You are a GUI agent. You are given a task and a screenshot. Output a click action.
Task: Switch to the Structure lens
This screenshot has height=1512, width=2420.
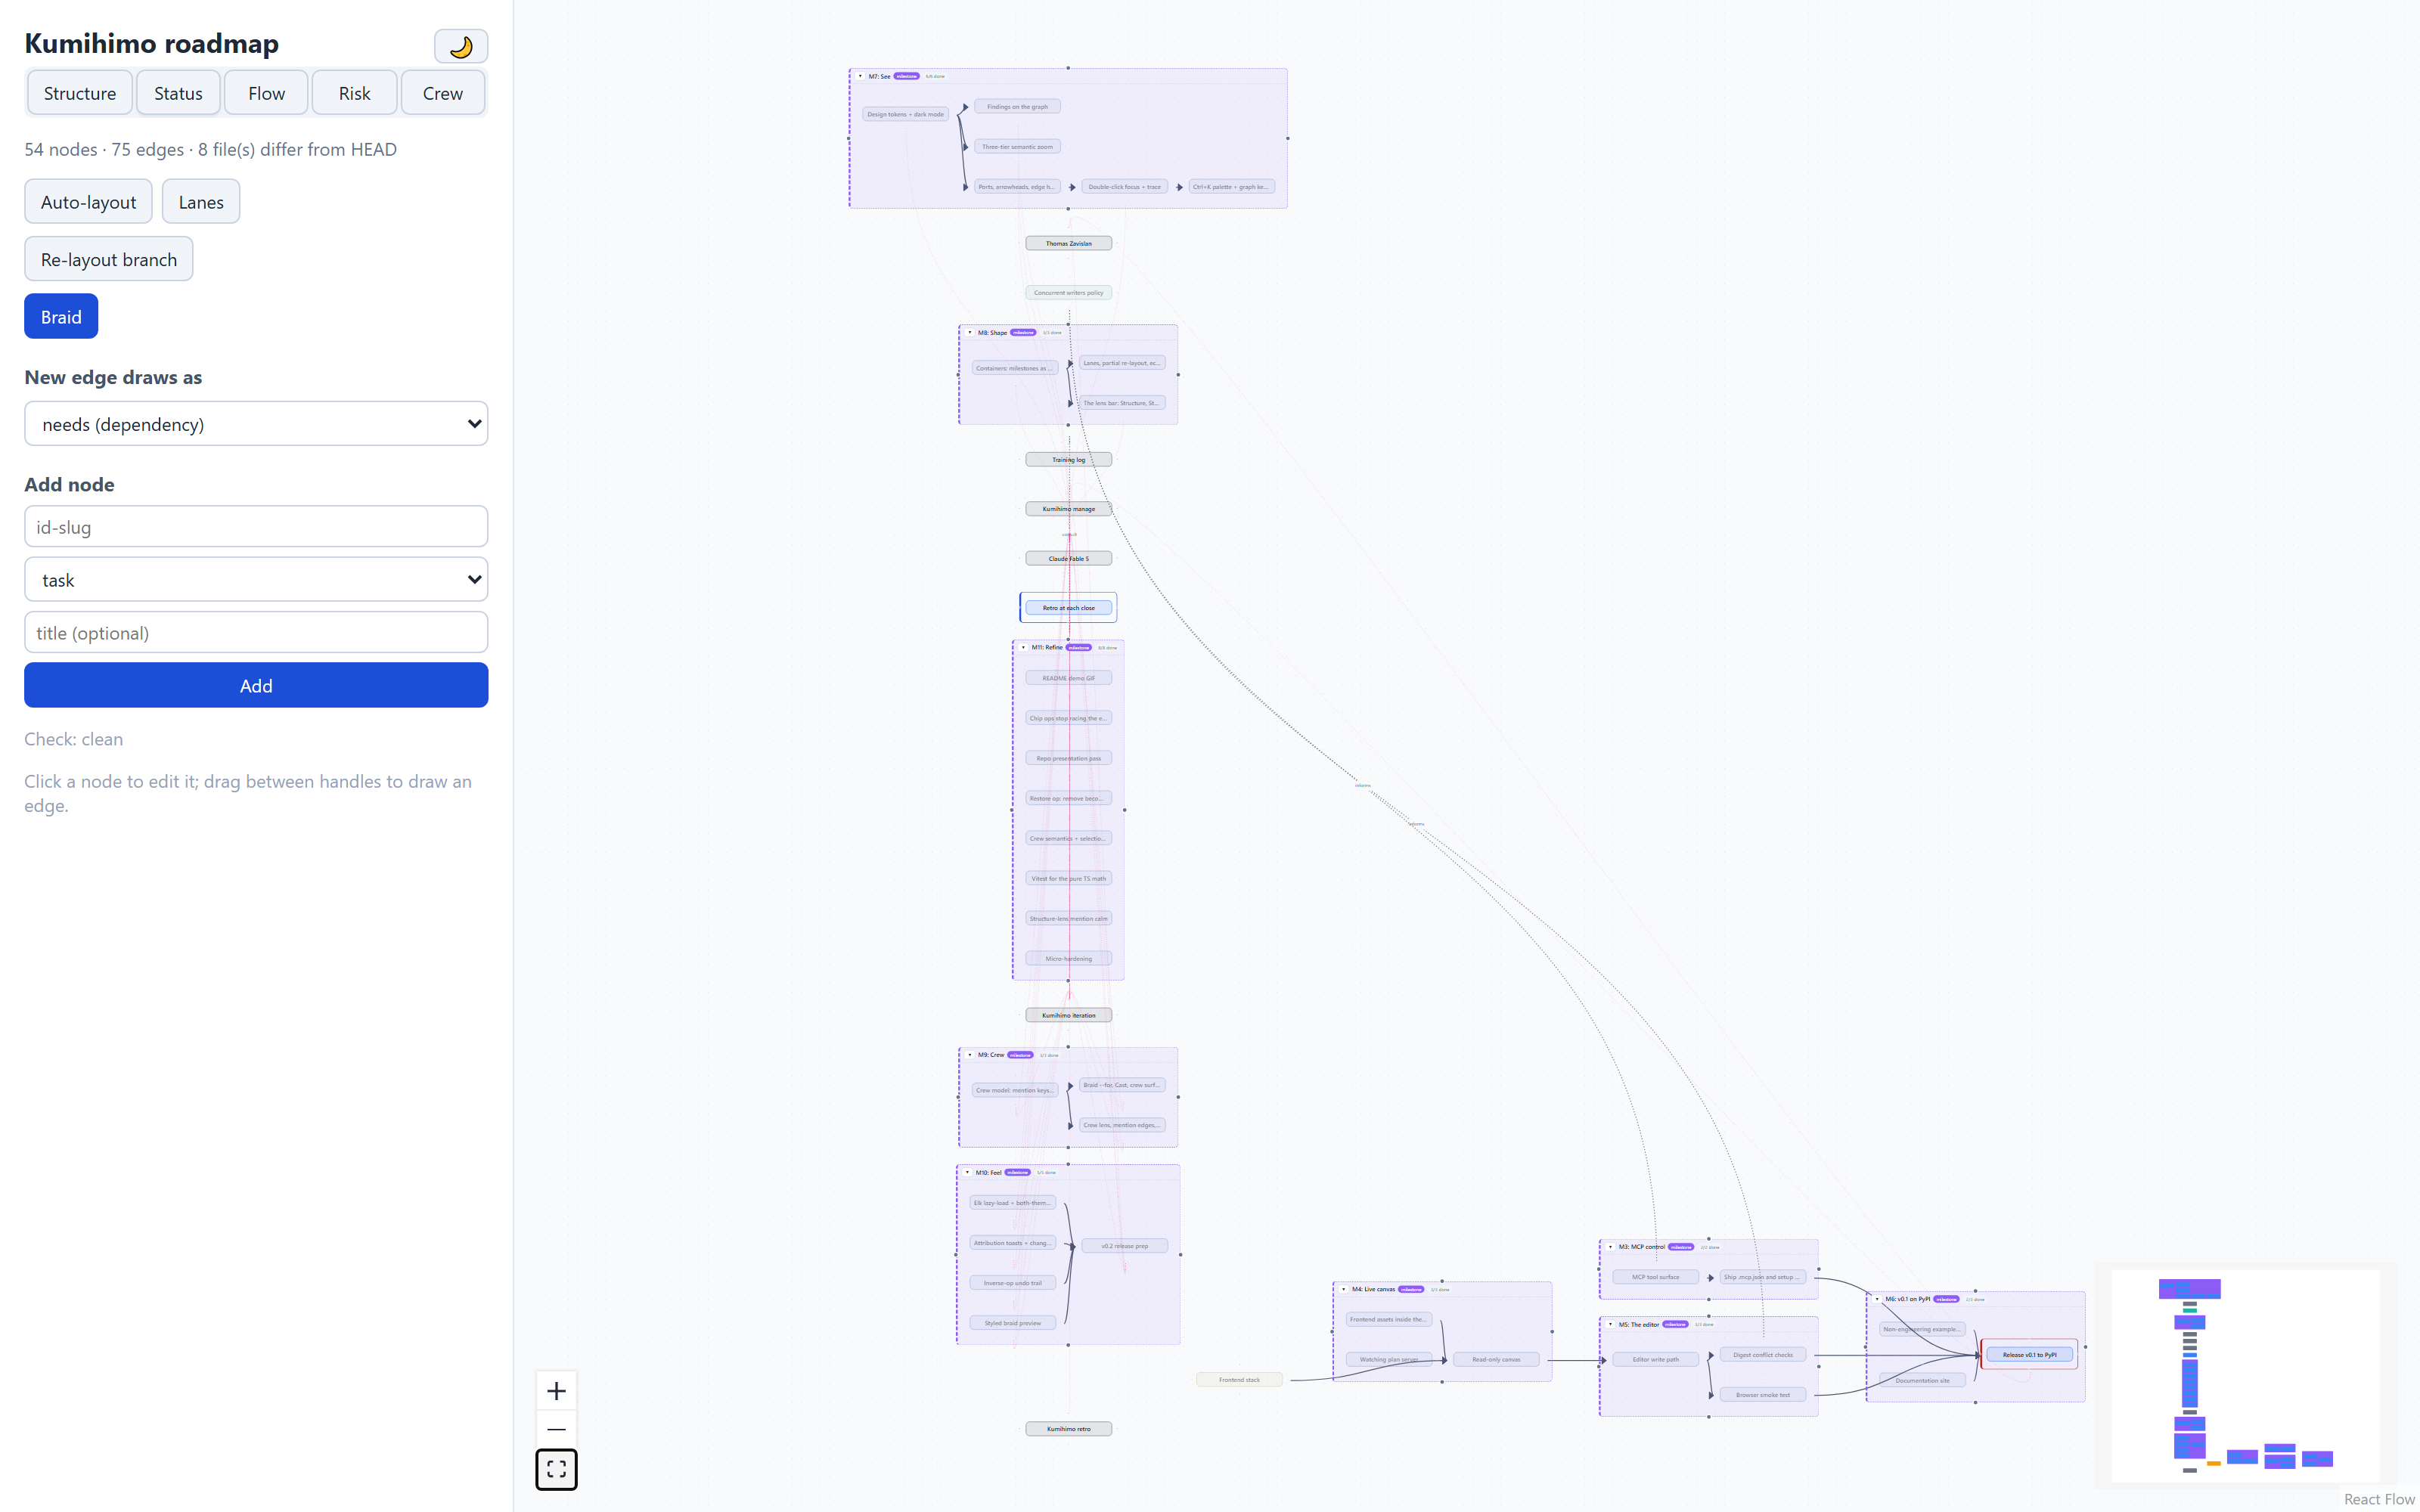pos(80,93)
